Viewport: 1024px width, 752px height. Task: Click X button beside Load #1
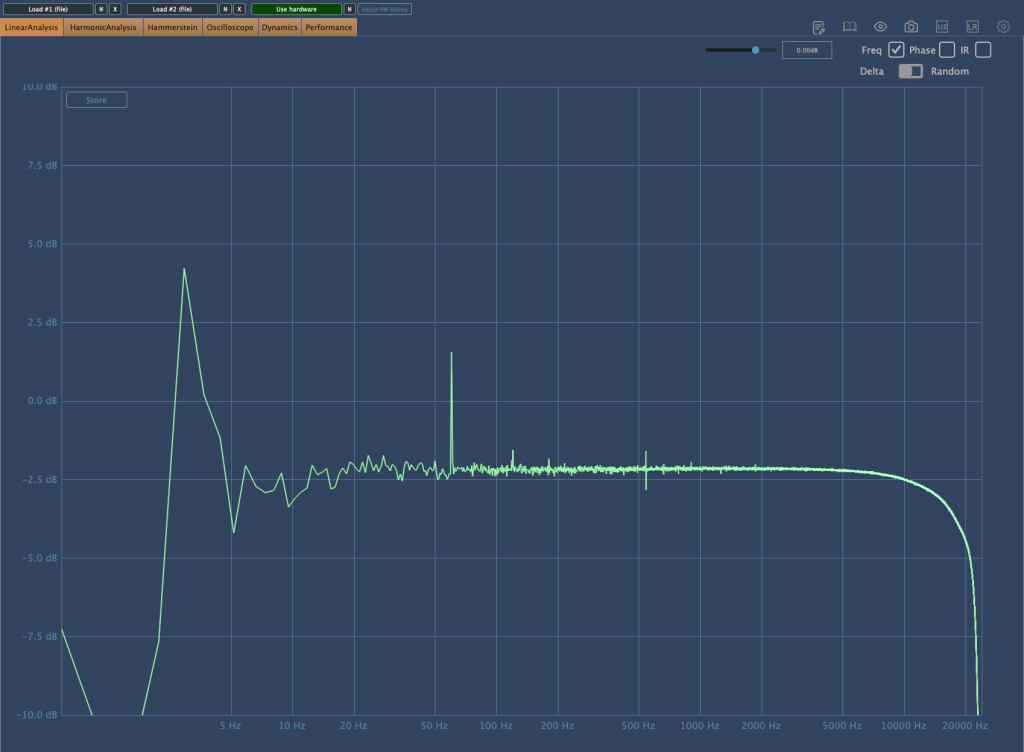coord(115,9)
